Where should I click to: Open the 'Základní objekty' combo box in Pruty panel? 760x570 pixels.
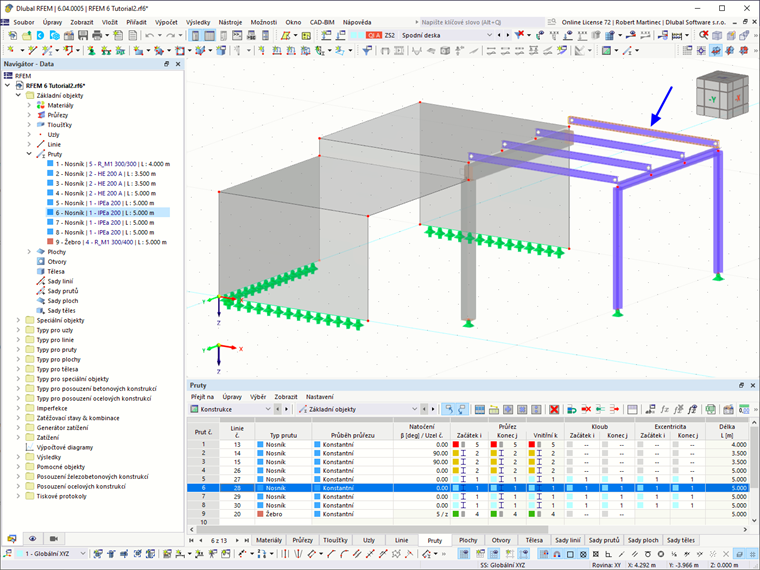(358, 410)
